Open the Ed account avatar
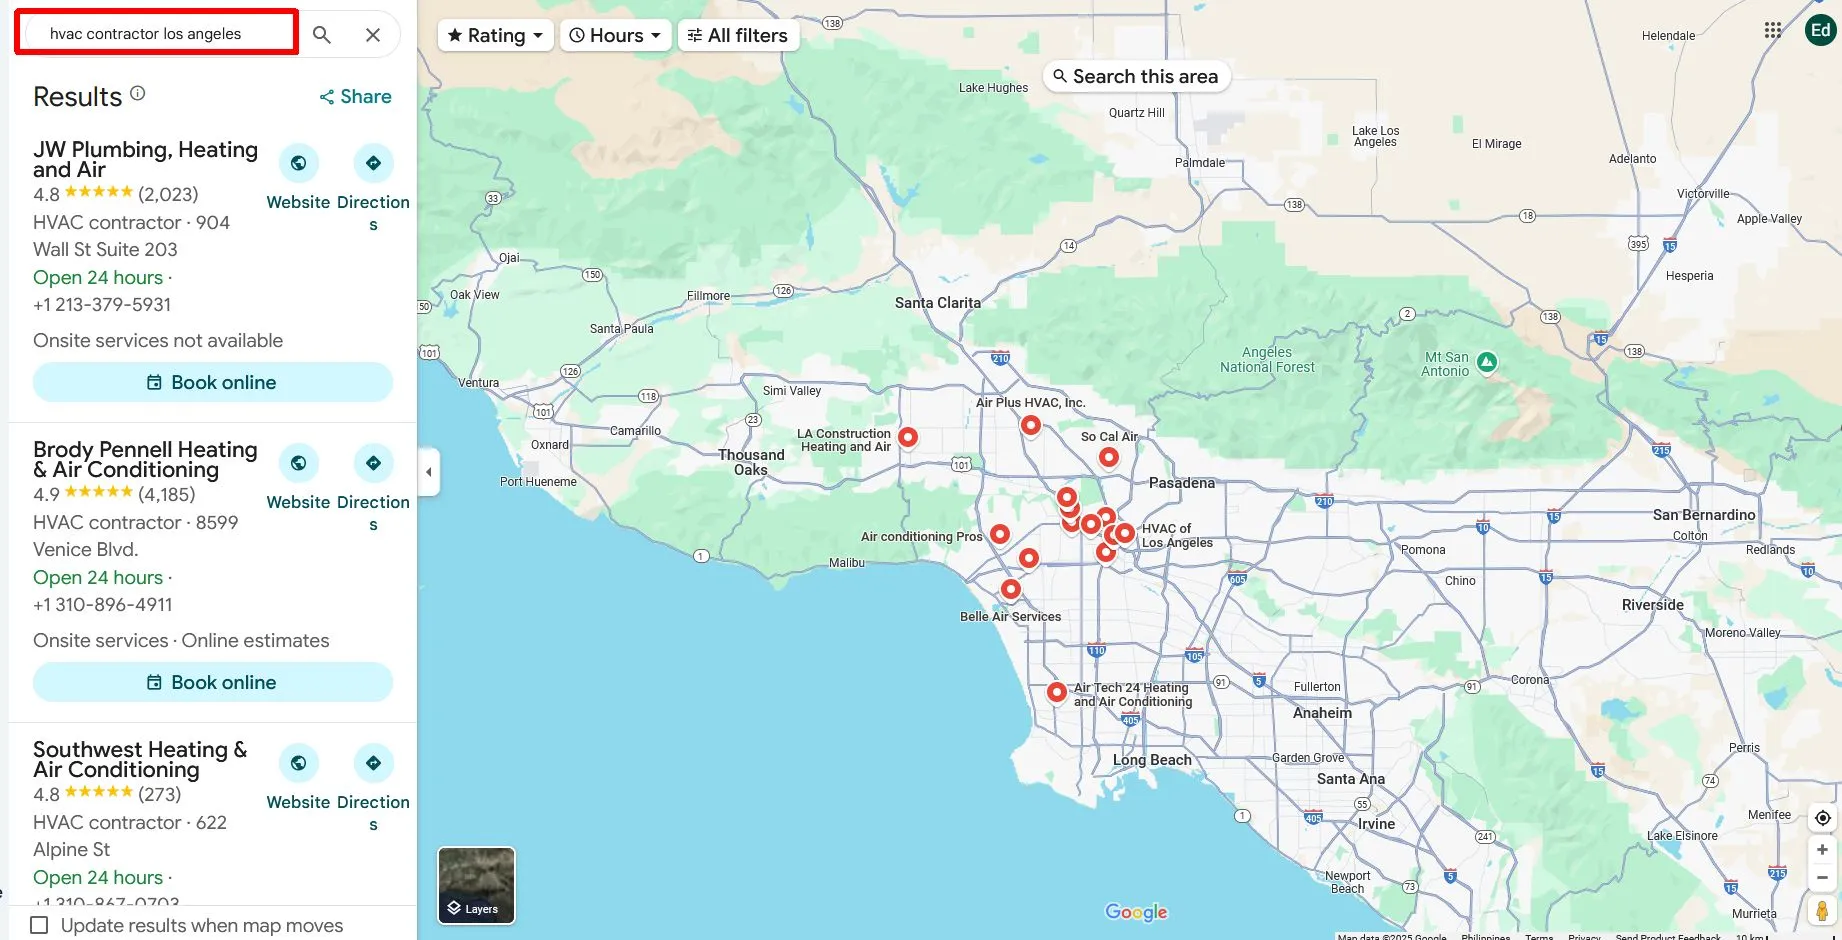This screenshot has width=1842, height=940. coord(1820,30)
